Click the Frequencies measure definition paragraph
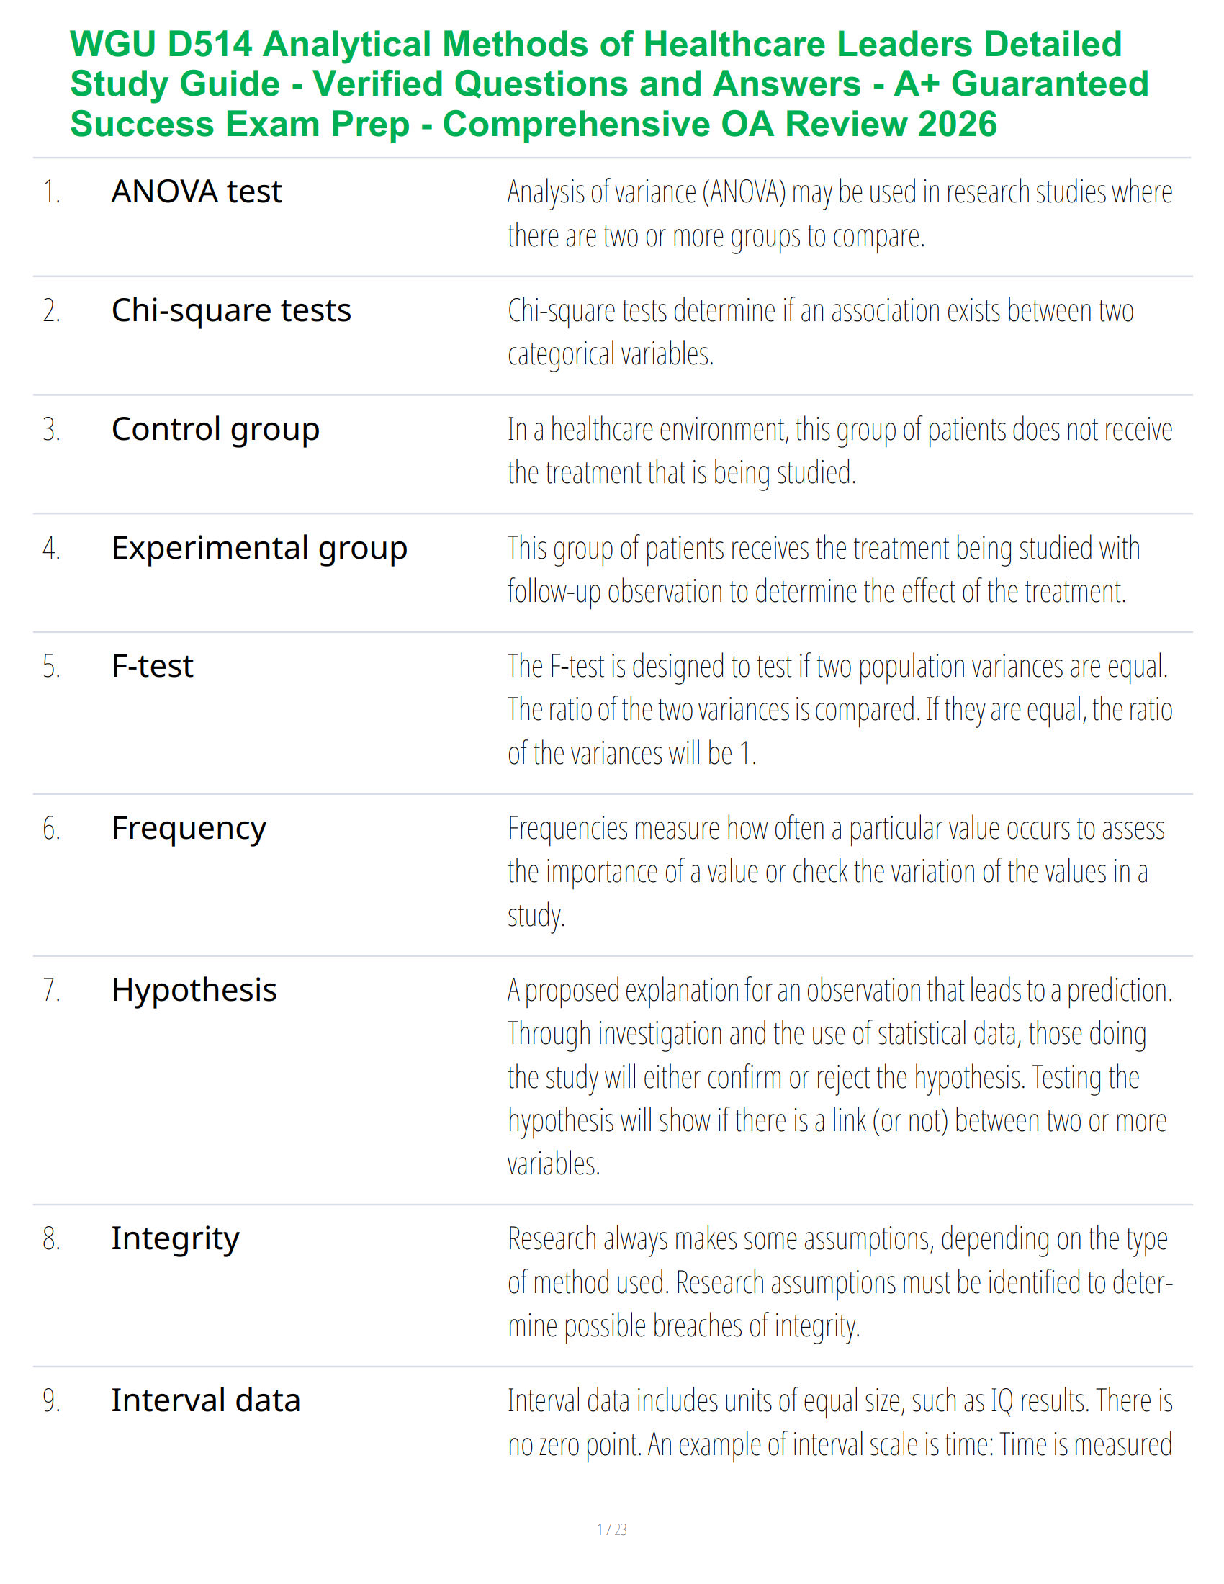This screenshot has height=1584, width=1224. pyautogui.click(x=835, y=872)
